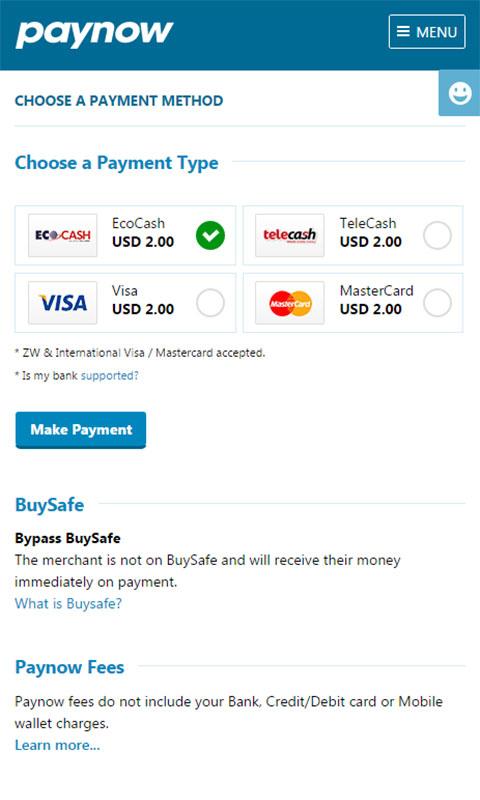Click the Telecash logo image

(x=290, y=235)
